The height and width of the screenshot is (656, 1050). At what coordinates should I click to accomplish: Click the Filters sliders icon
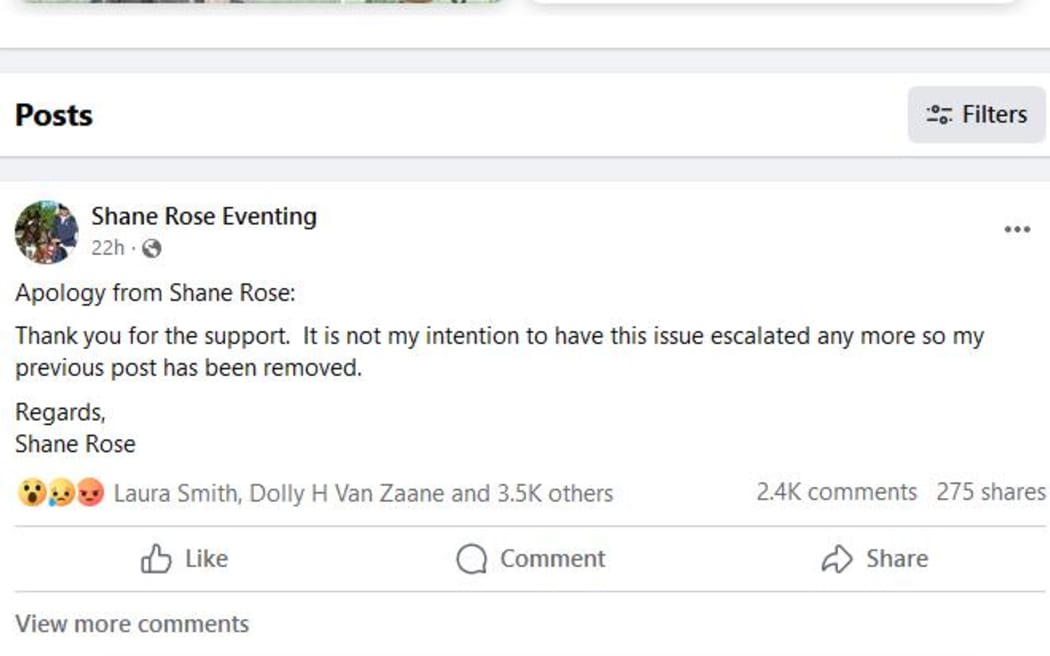939,114
